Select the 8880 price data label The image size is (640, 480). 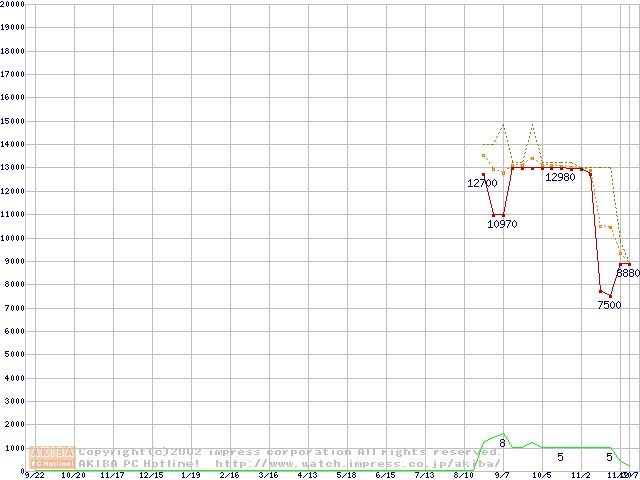pos(628,272)
